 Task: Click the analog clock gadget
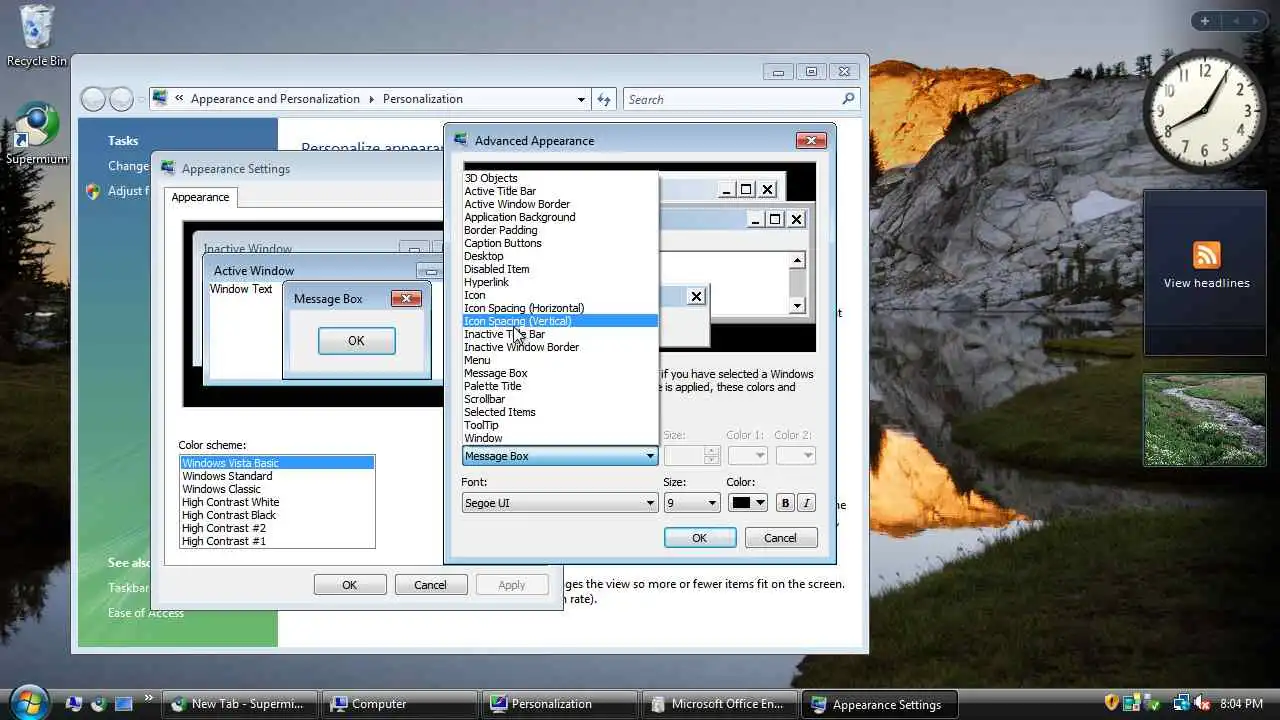[x=1204, y=109]
